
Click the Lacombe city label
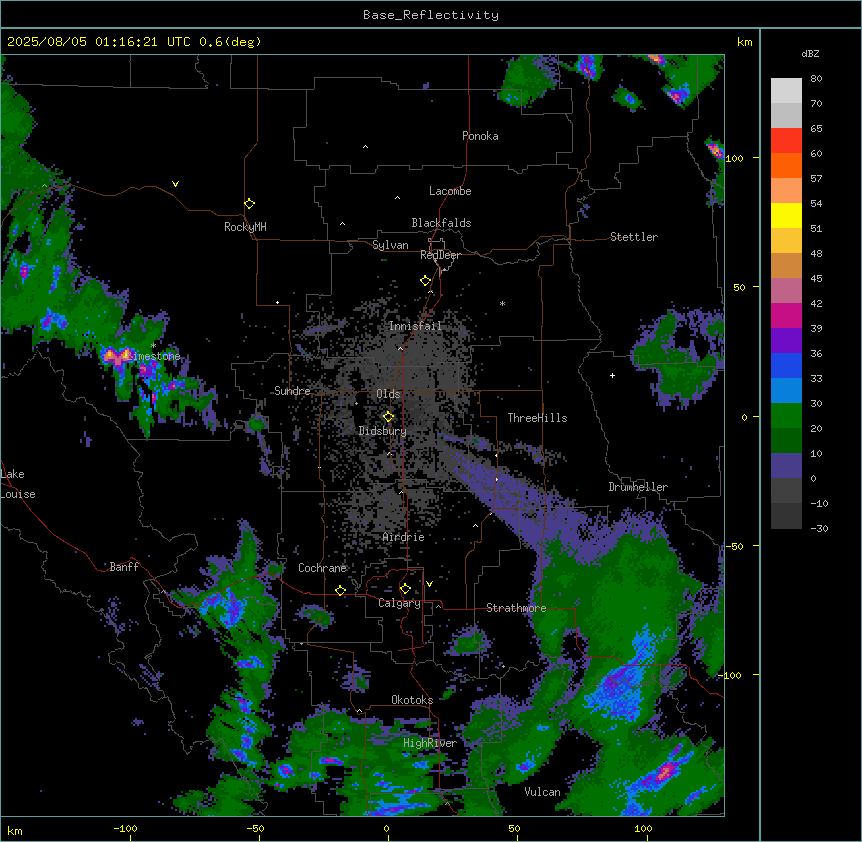450,191
